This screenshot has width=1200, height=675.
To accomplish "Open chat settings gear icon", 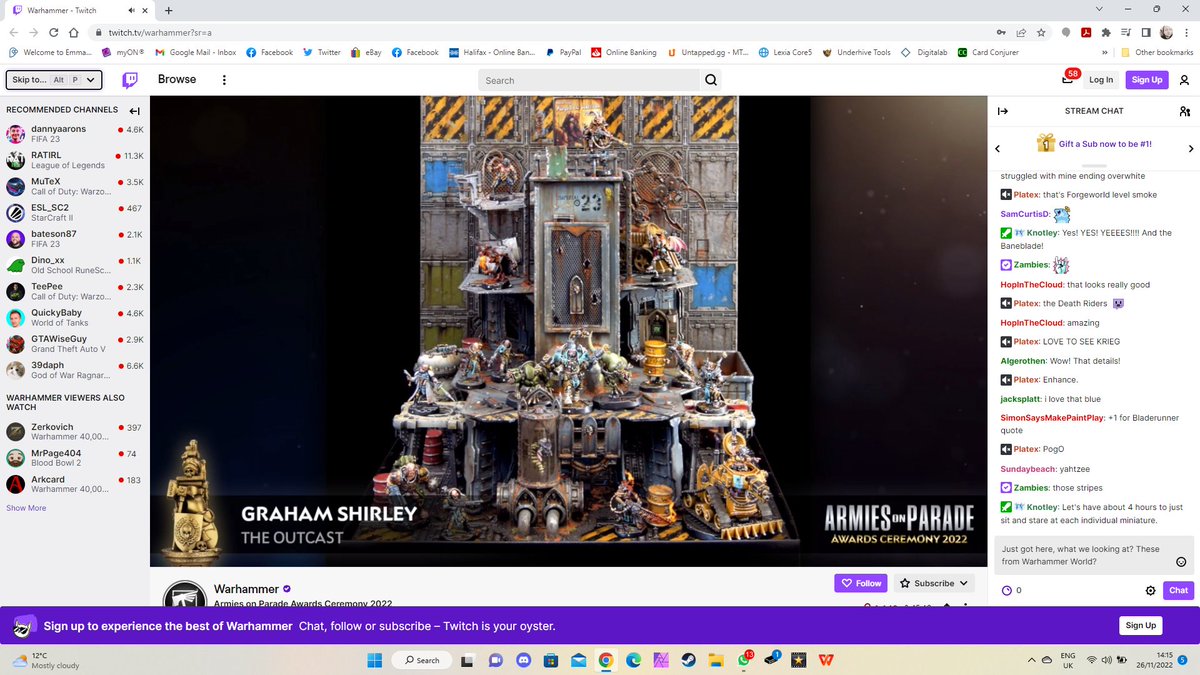I will pos(1151,590).
